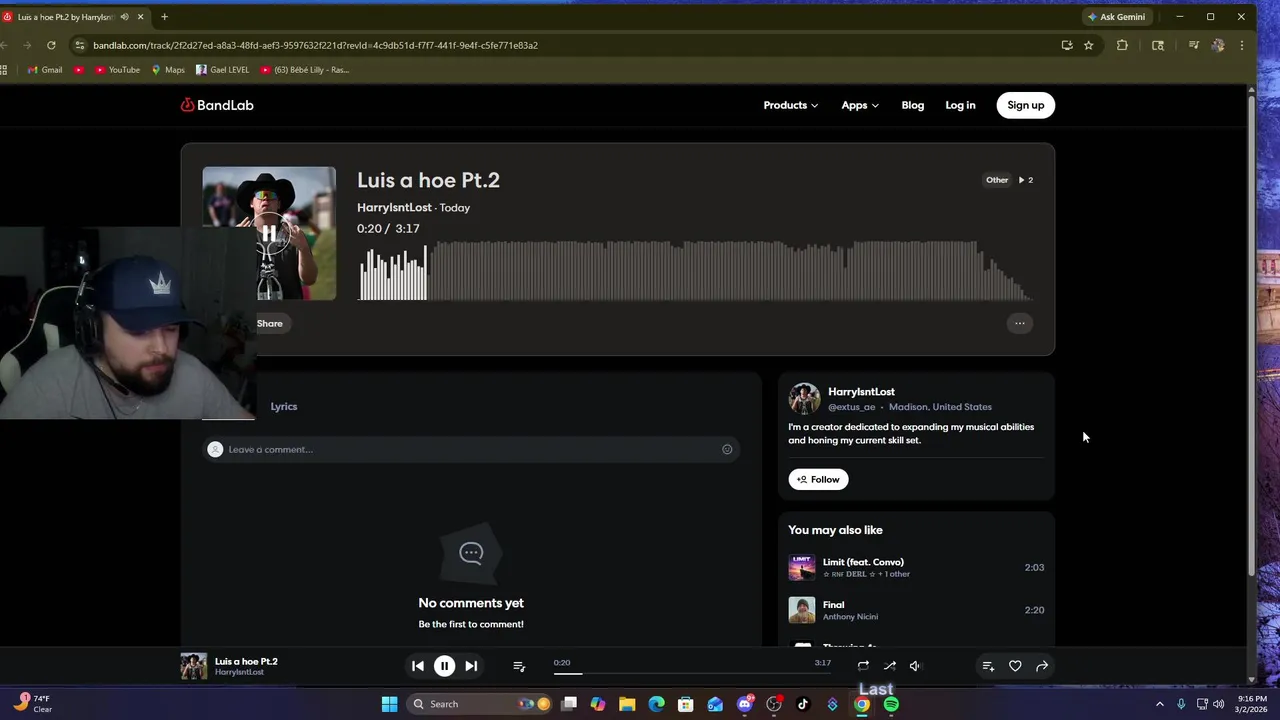Add track to playlist icon
The height and width of the screenshot is (720, 1280).
(988, 666)
